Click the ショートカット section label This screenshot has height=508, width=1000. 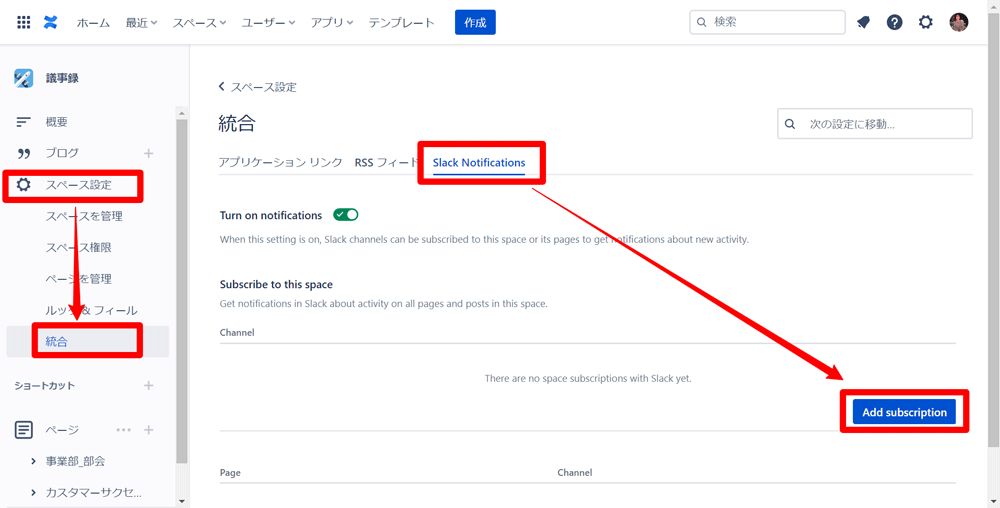pos(45,386)
